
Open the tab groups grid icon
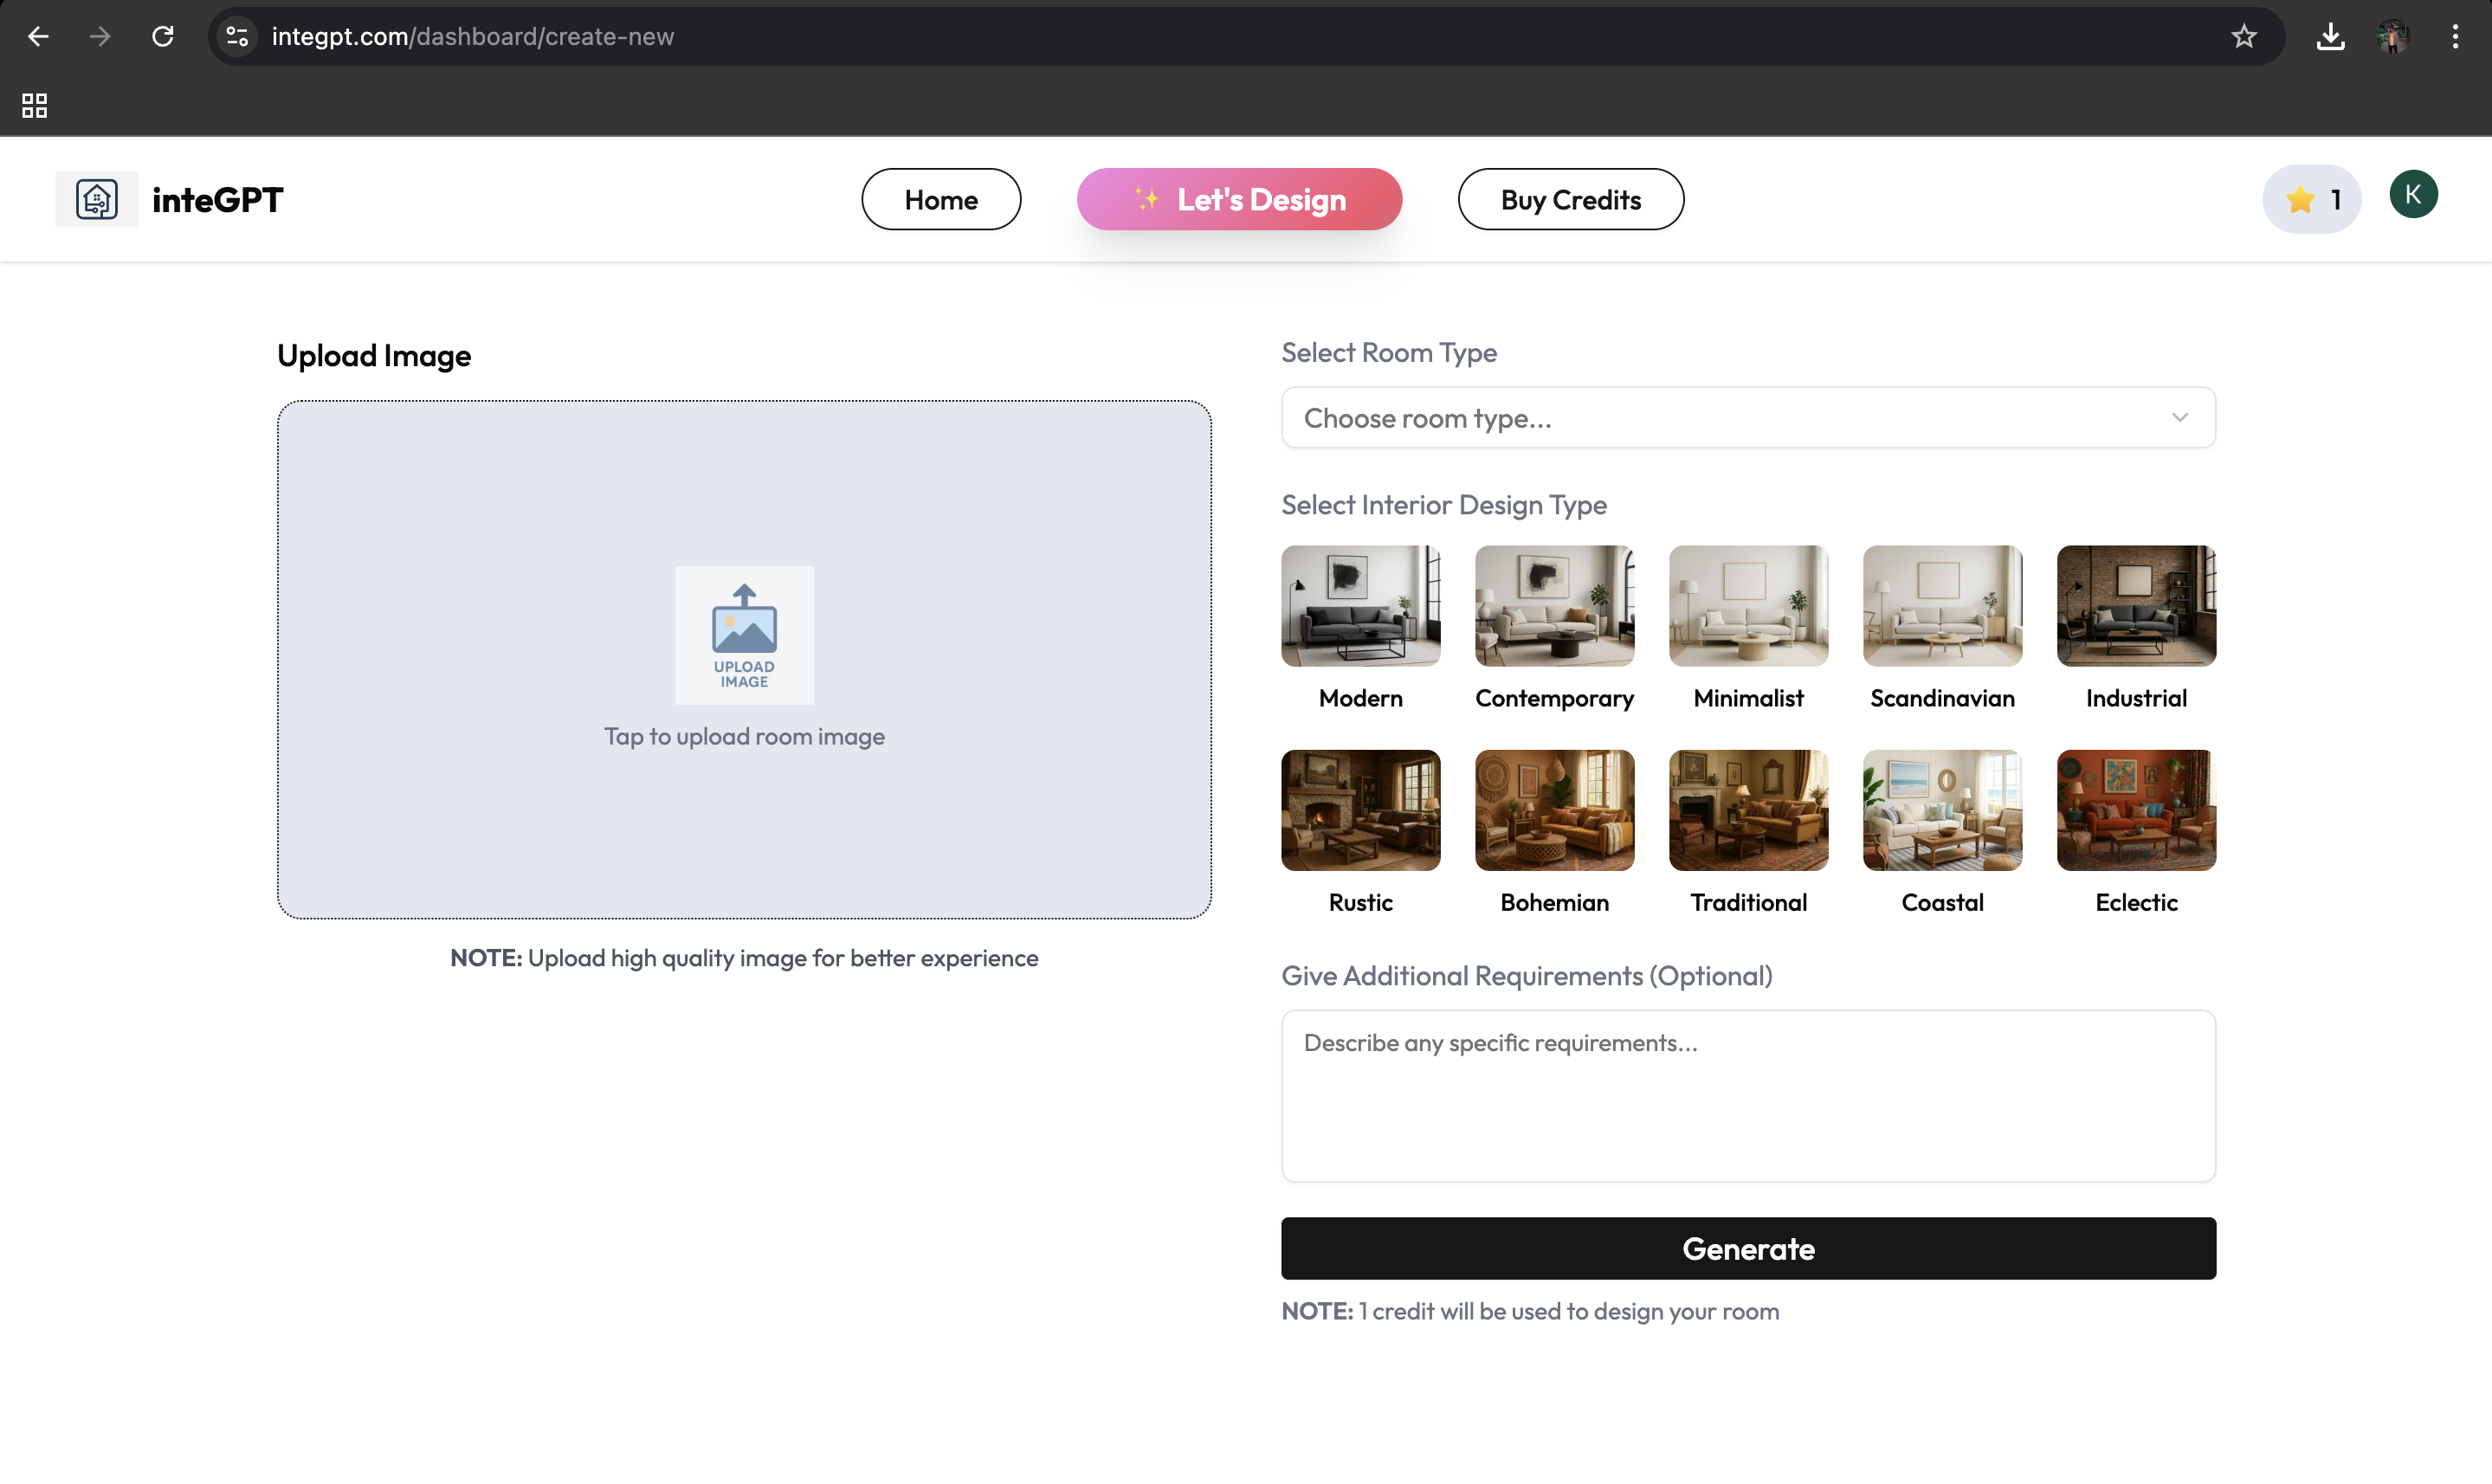point(35,105)
